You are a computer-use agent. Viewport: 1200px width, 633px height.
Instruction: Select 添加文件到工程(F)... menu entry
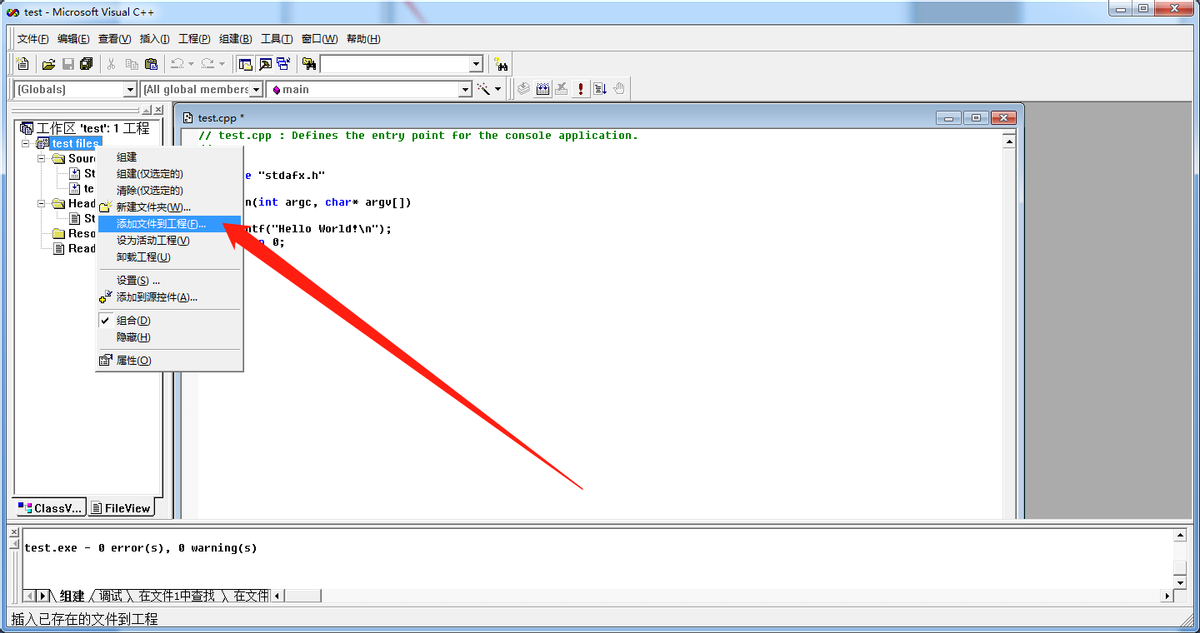click(169, 224)
